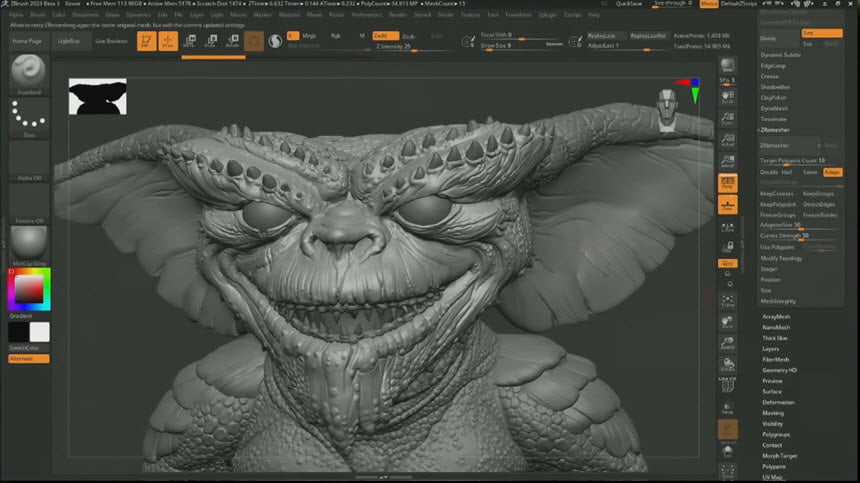The width and height of the screenshot is (860, 483).
Task: Click the Gizmo 3D icon
Action: pos(254,41)
